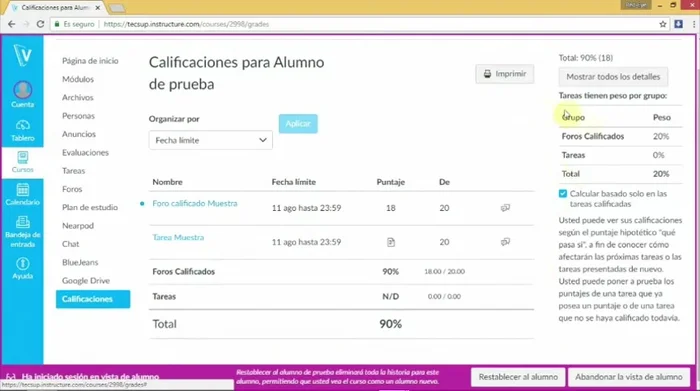Click the Nombre column header
Screen dimensions: 700x391
167,182
